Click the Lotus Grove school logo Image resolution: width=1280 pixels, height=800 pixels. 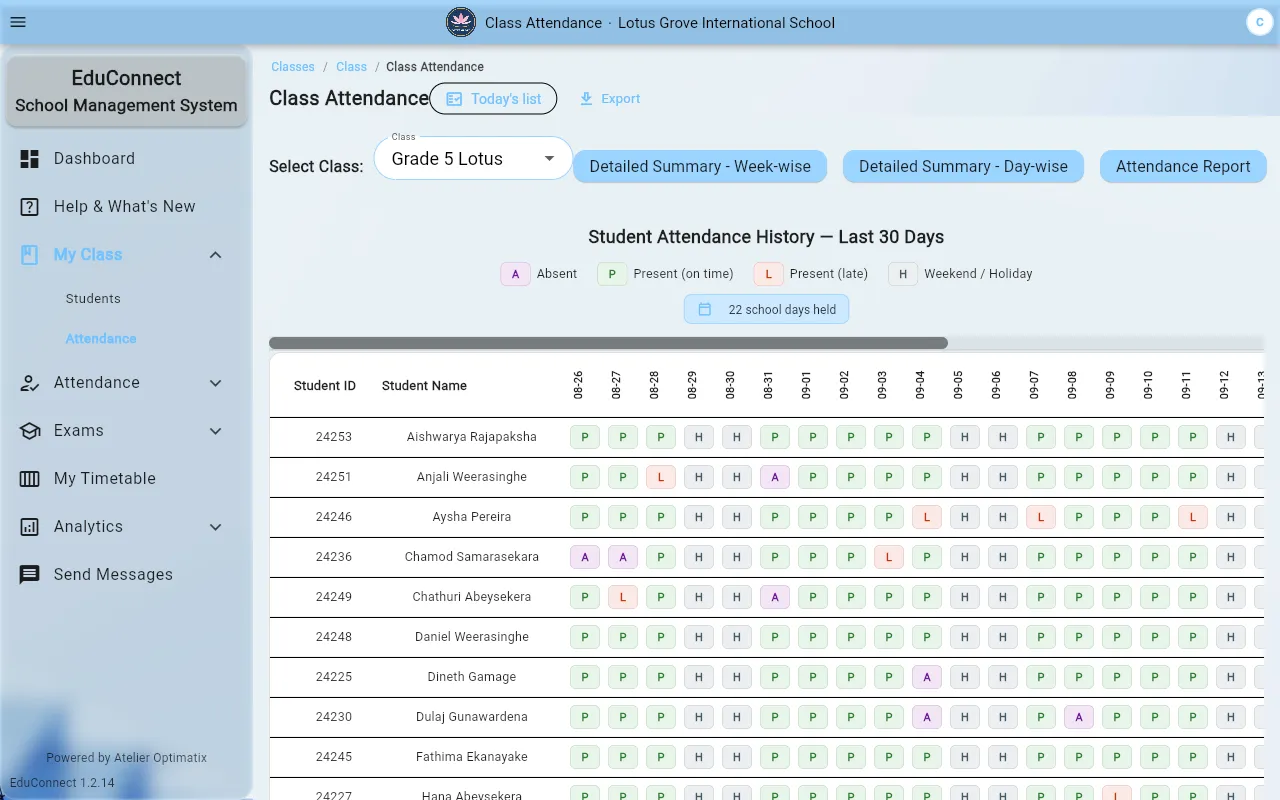(461, 22)
